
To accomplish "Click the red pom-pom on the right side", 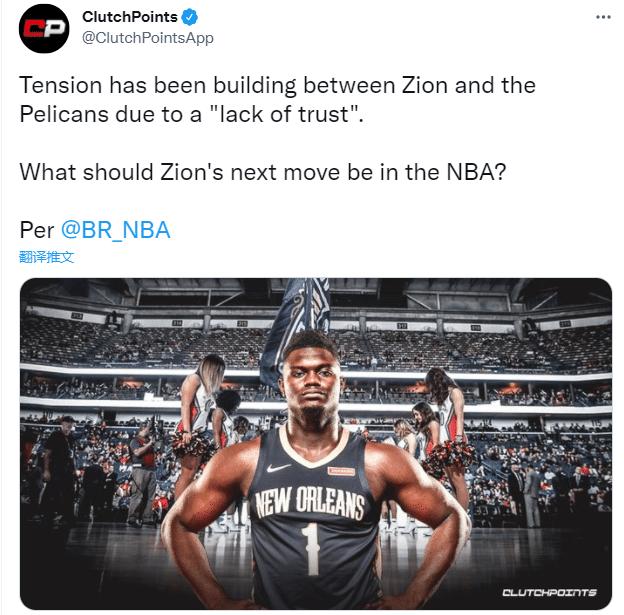I will coord(450,456).
